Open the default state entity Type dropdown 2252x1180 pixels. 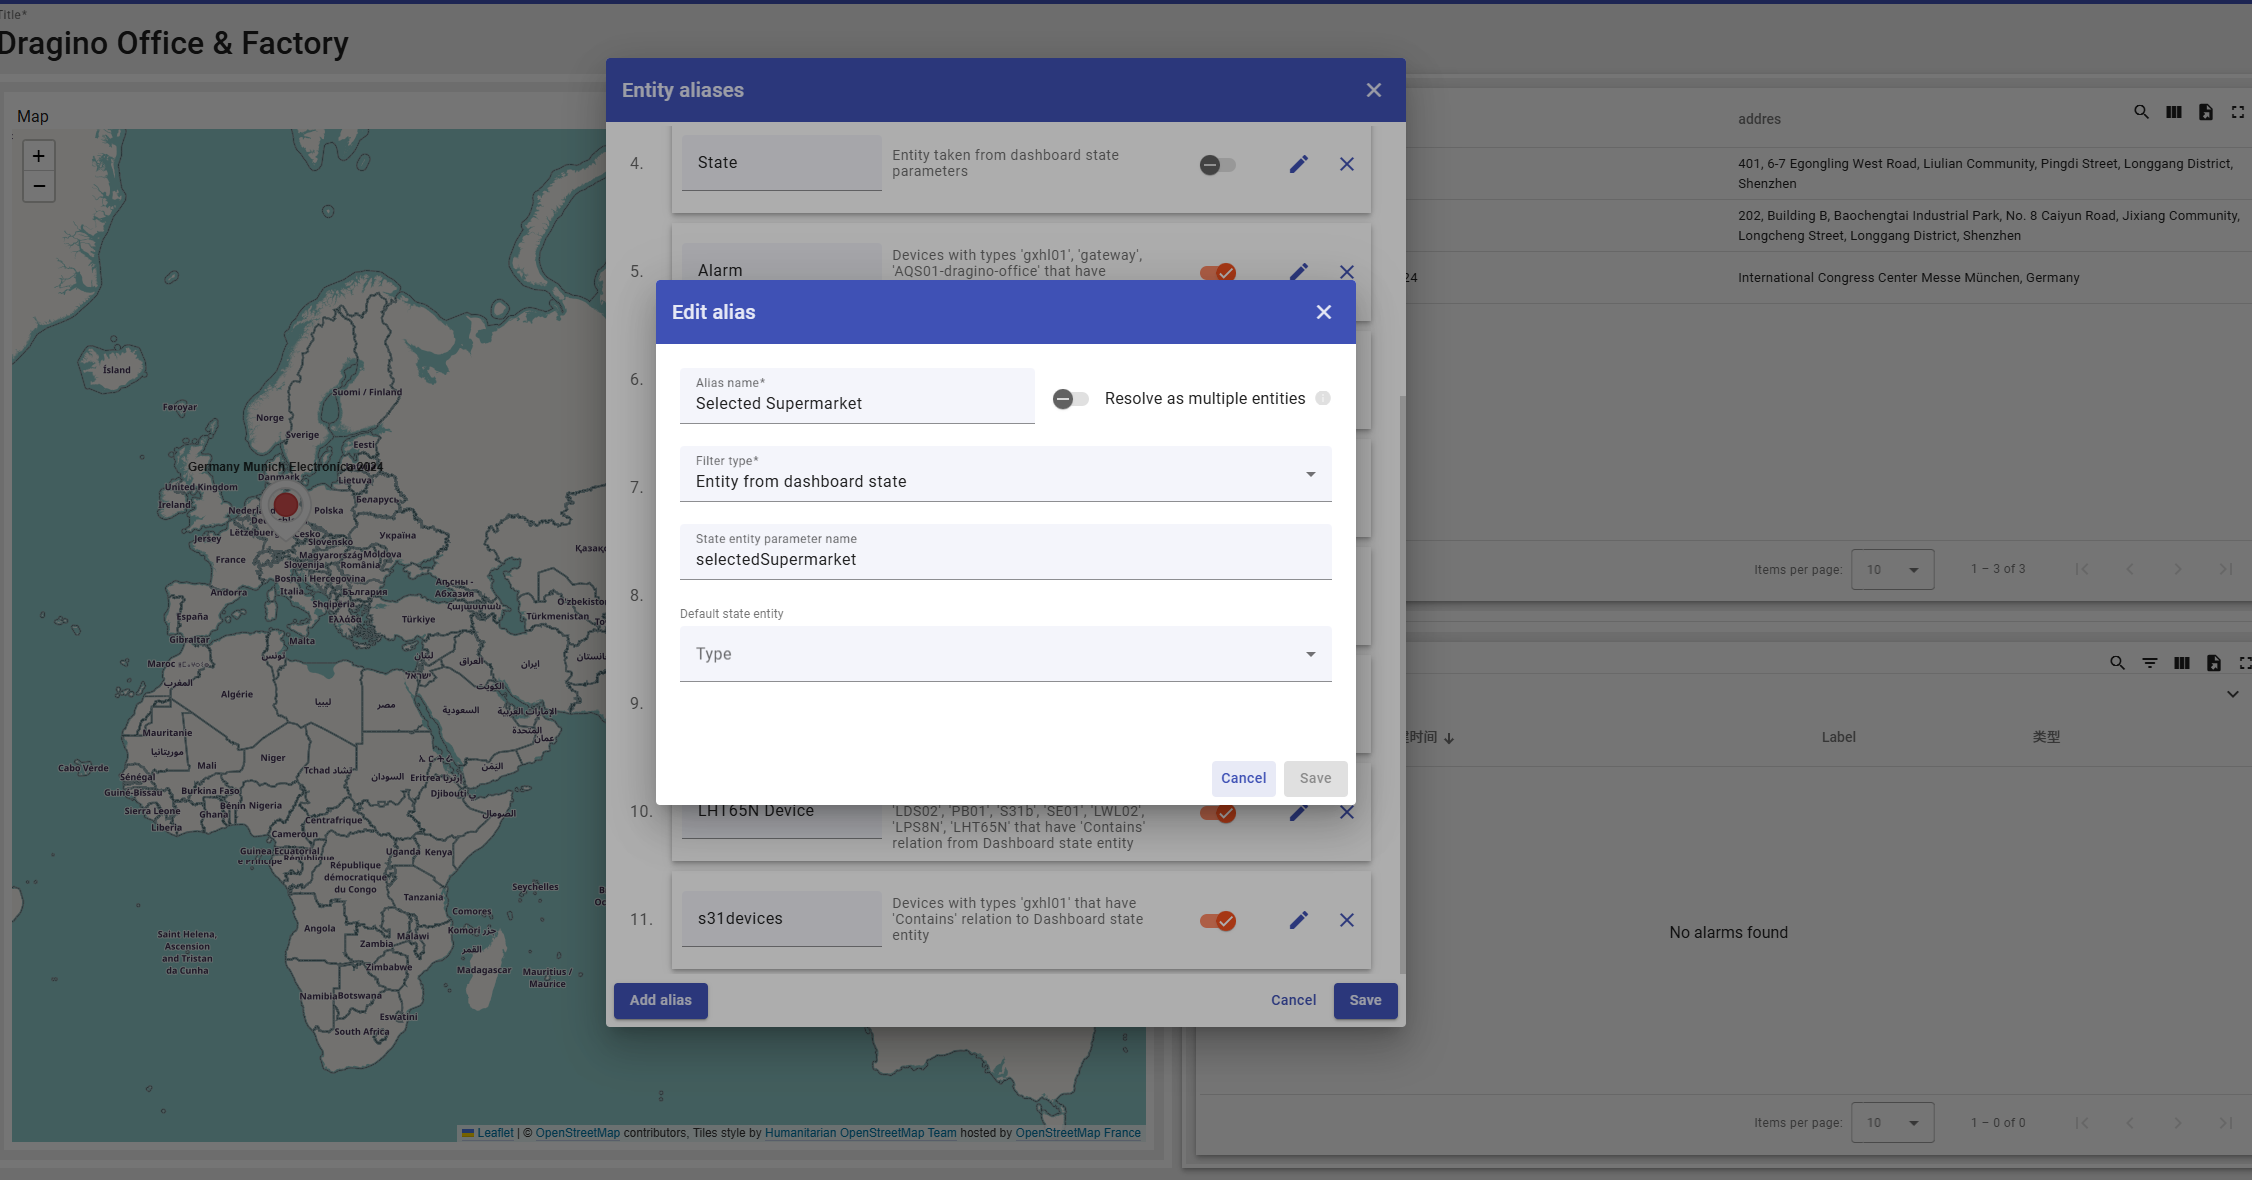(1005, 654)
